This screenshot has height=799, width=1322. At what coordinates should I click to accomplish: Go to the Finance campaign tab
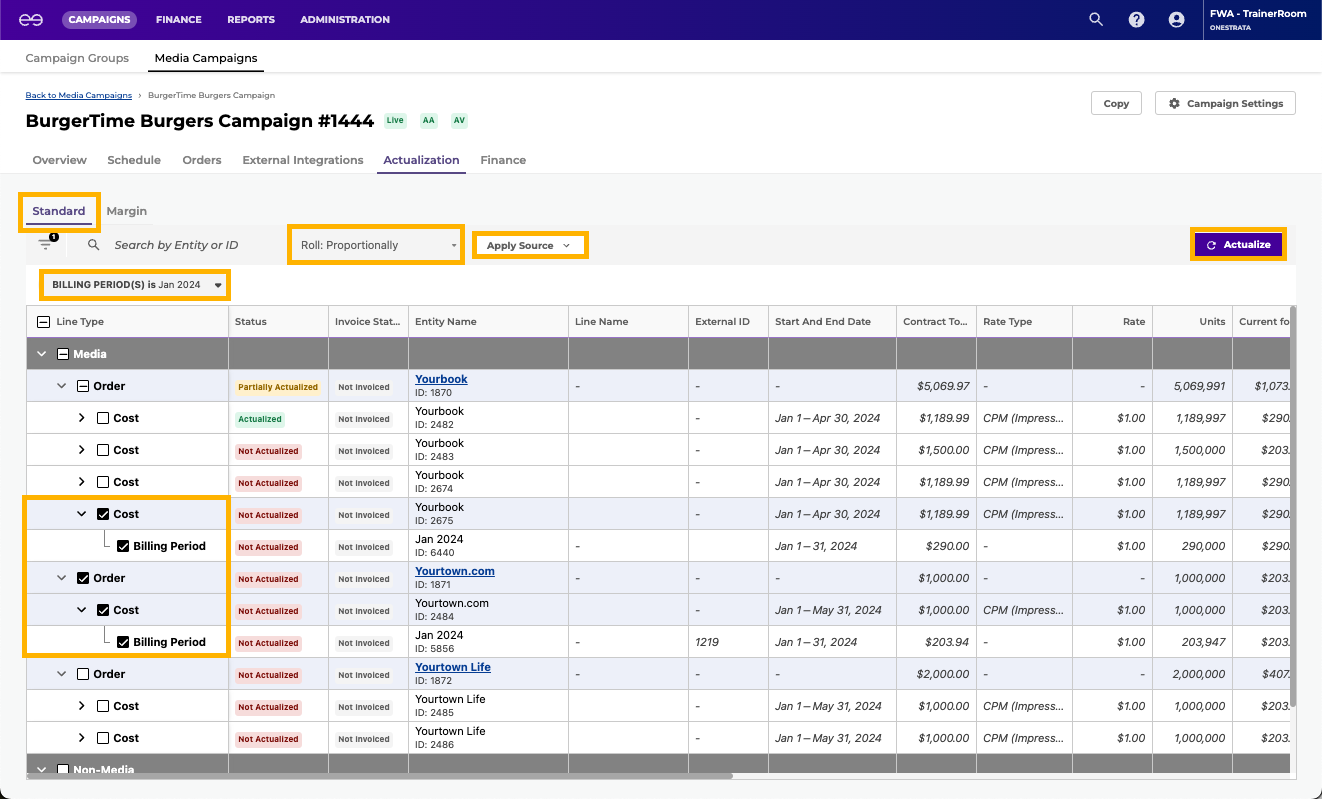pyautogui.click(x=502, y=160)
